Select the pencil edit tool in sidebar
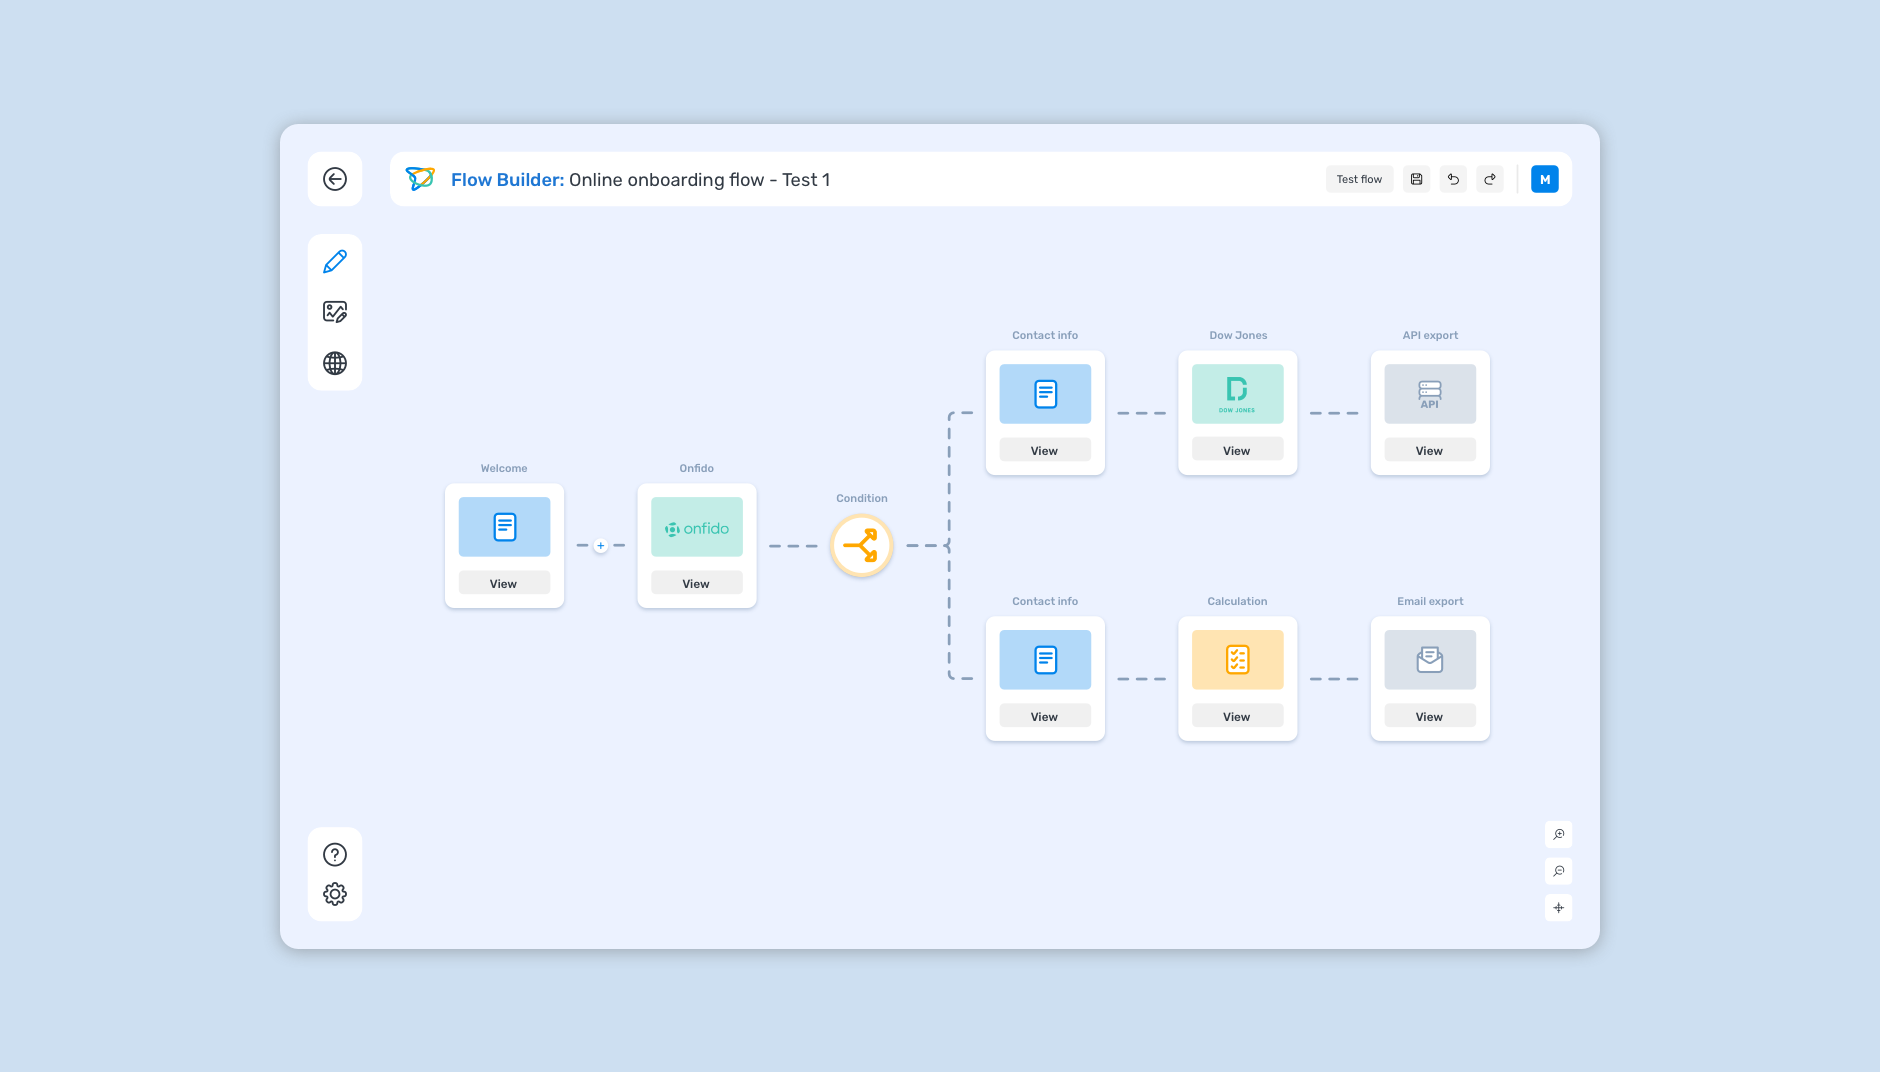Screen dimensions: 1880x1072 pos(335,261)
